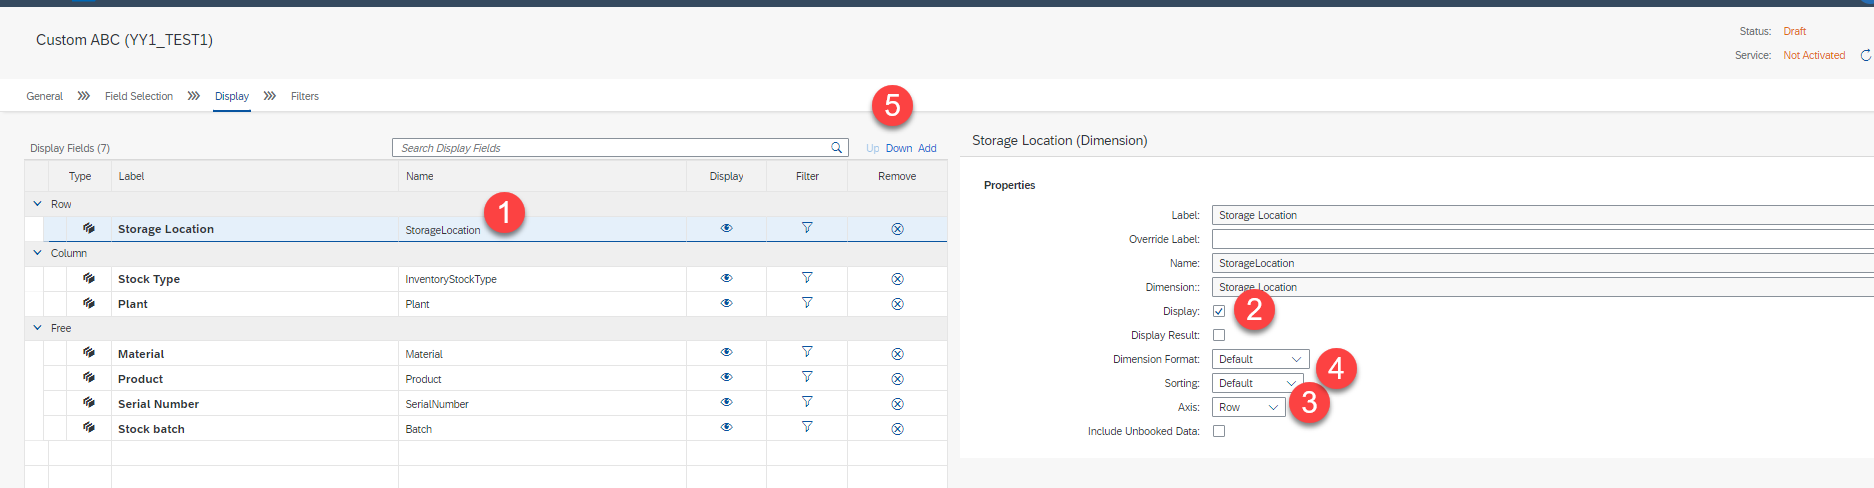Remove the Plant field
This screenshot has width=1874, height=488.
897,304
